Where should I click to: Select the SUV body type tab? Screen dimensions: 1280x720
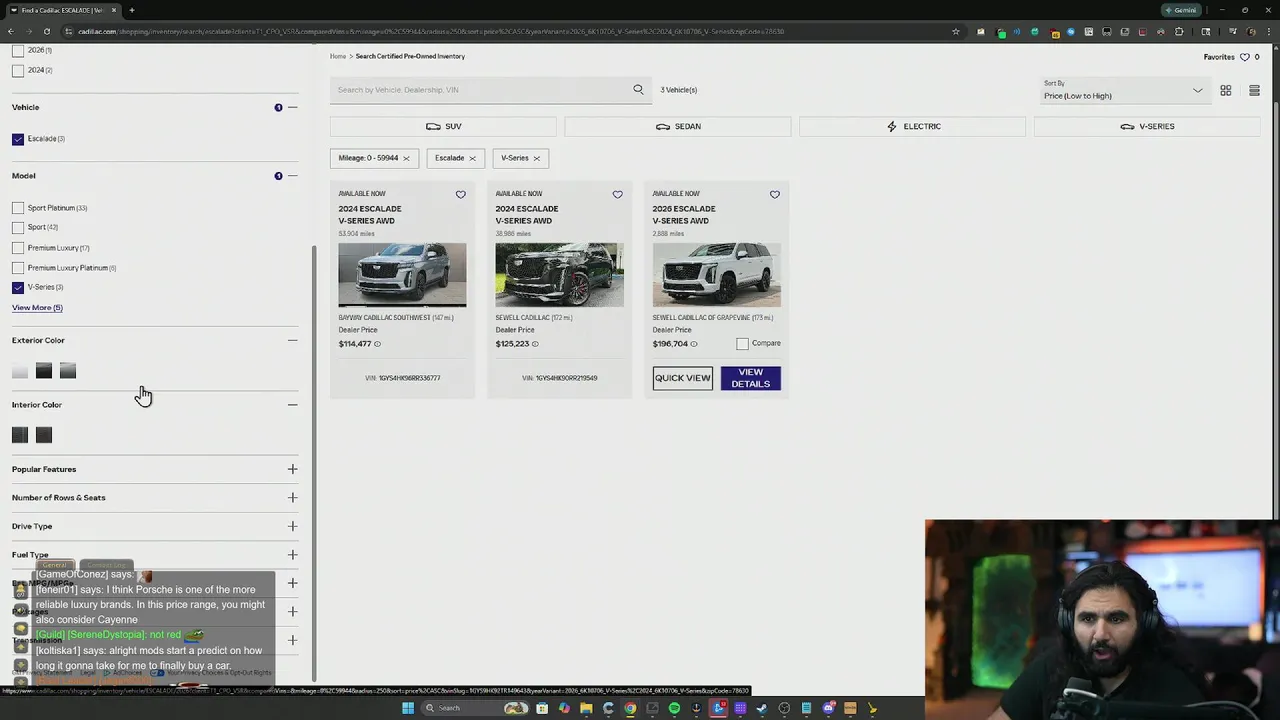coord(443,127)
